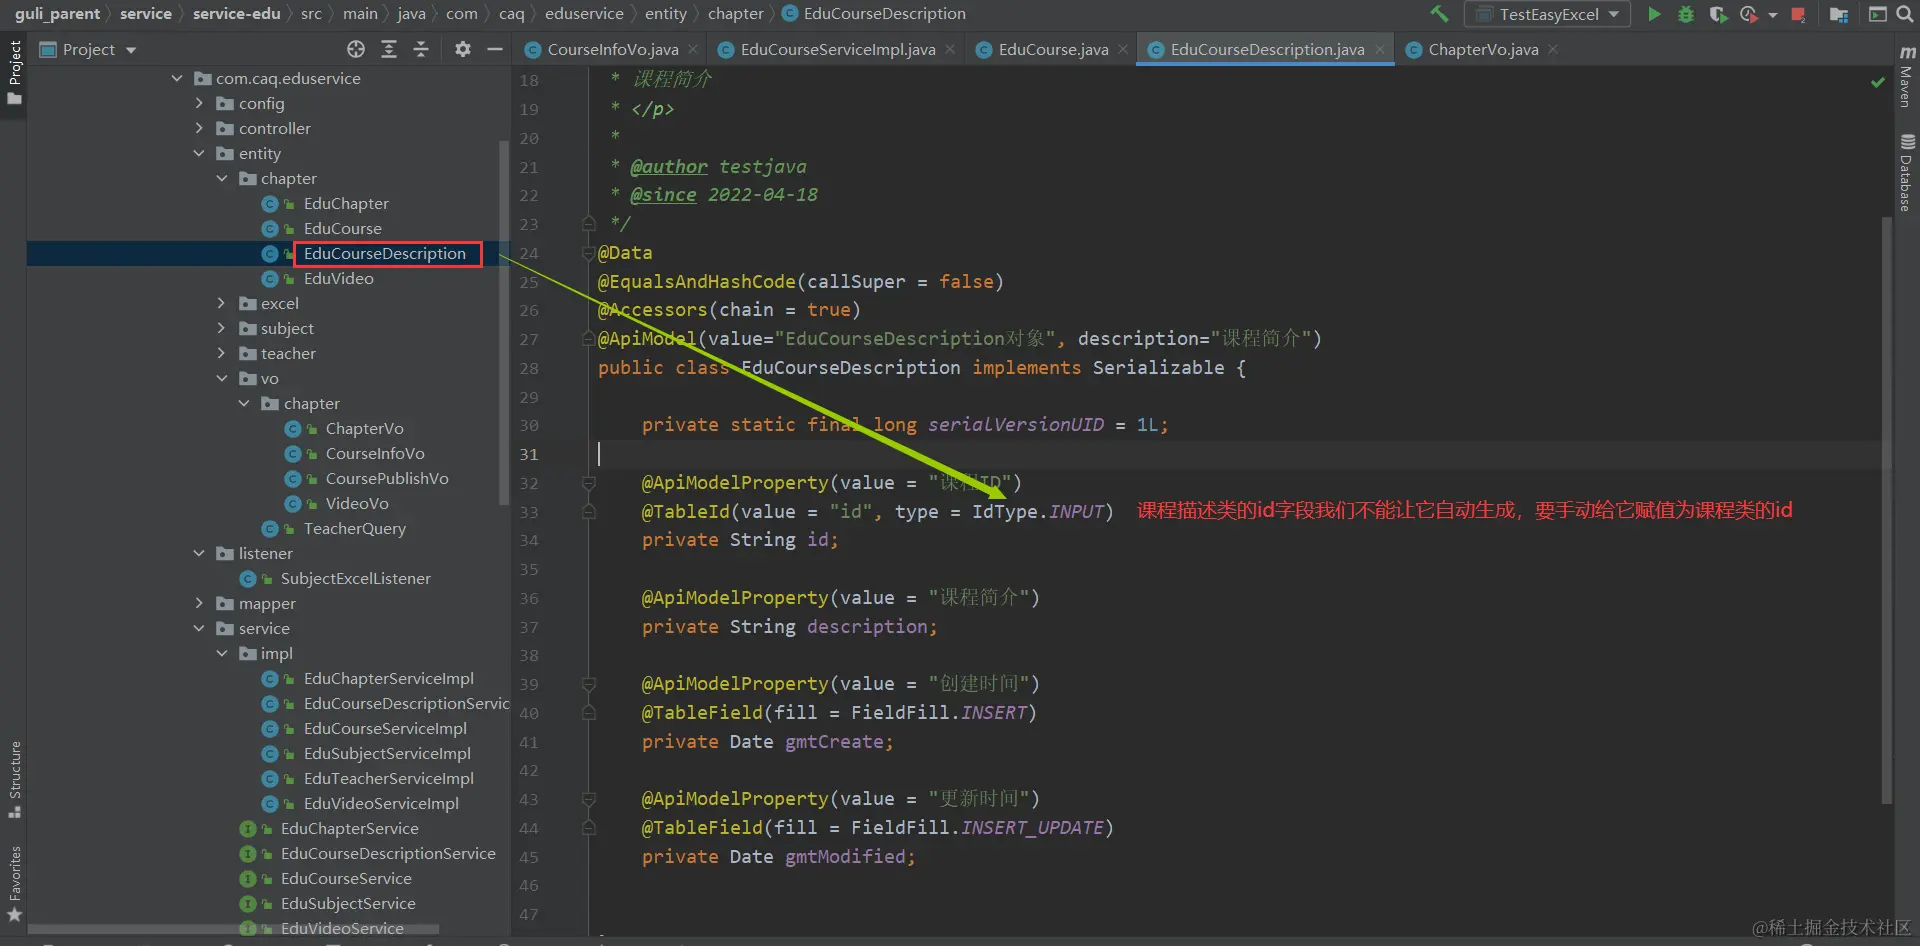Fold the annotation block at line 39

point(589,684)
